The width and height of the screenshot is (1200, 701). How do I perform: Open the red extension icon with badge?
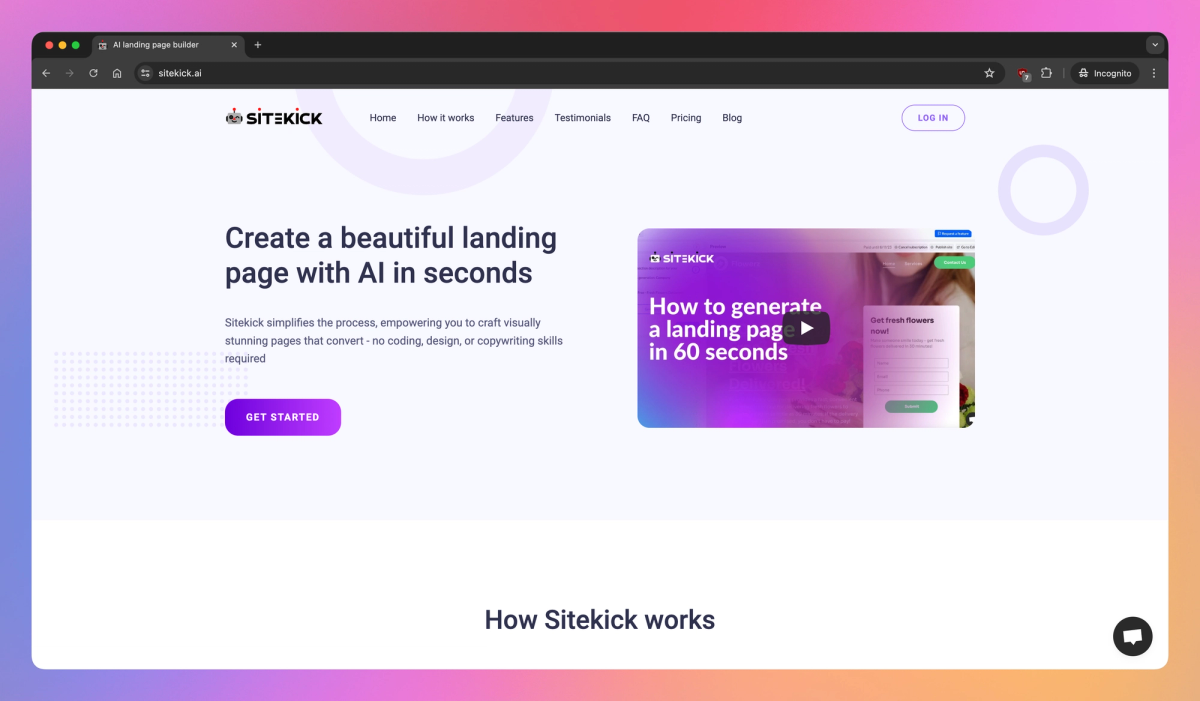(1023, 74)
